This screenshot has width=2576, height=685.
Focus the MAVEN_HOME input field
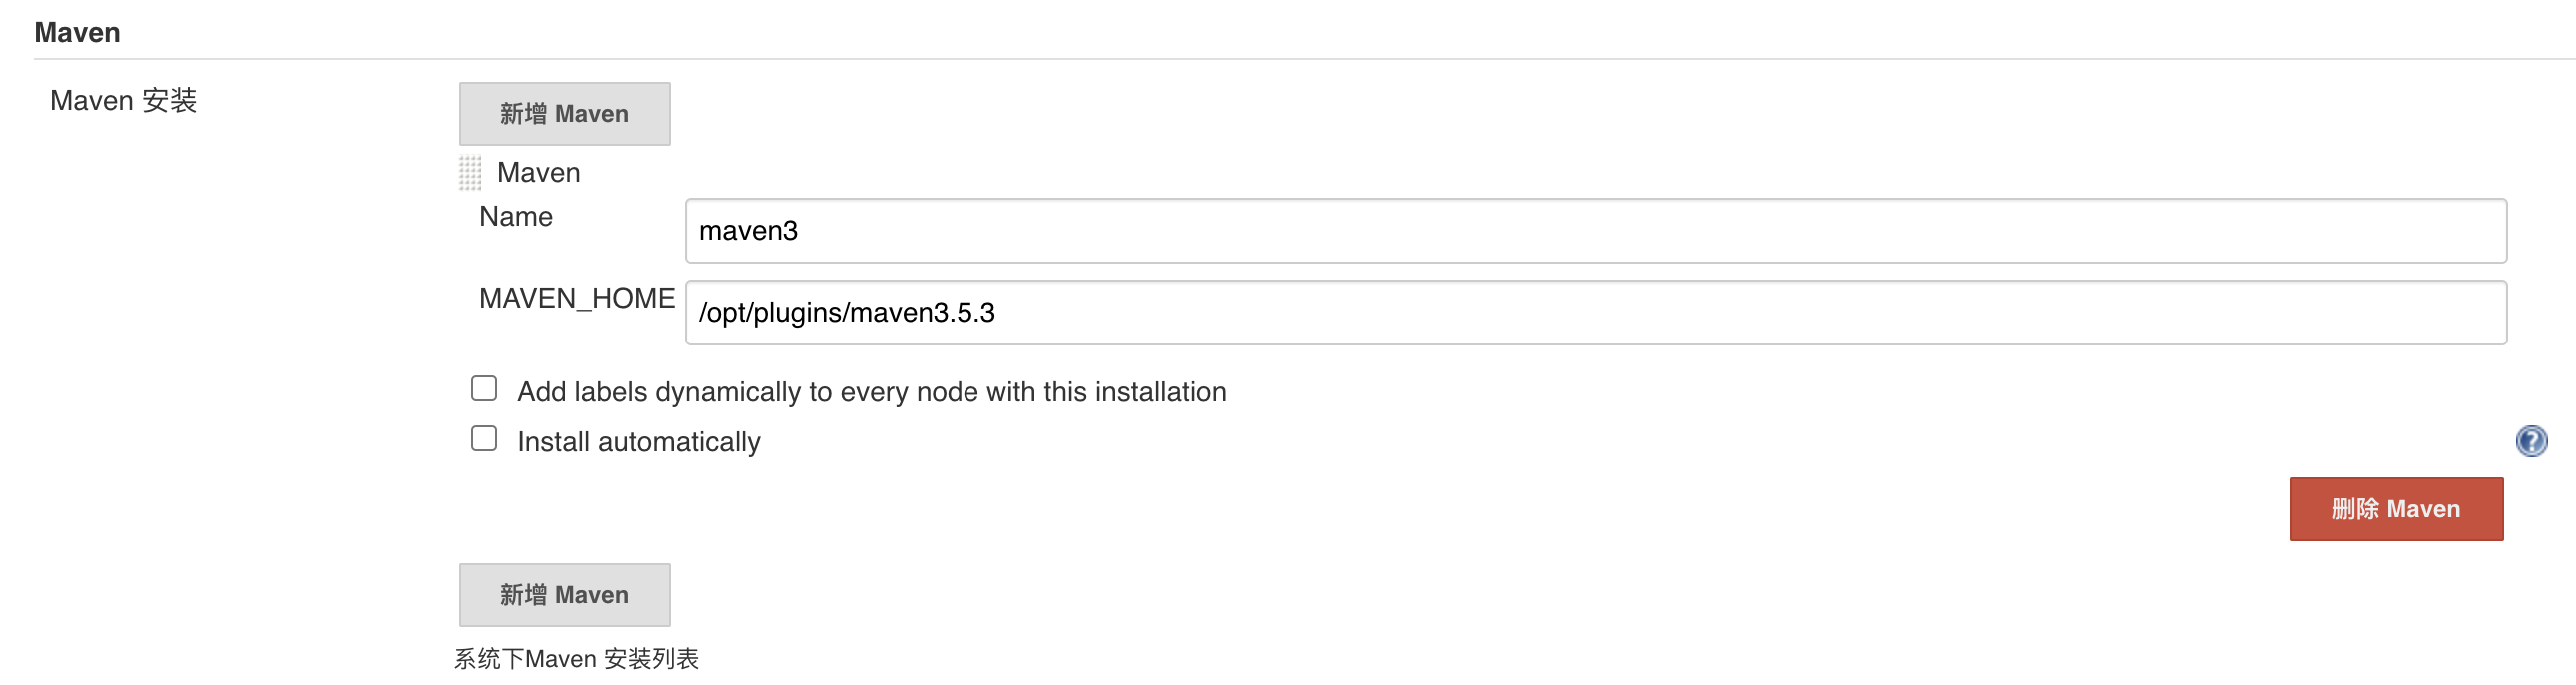(x=1595, y=313)
